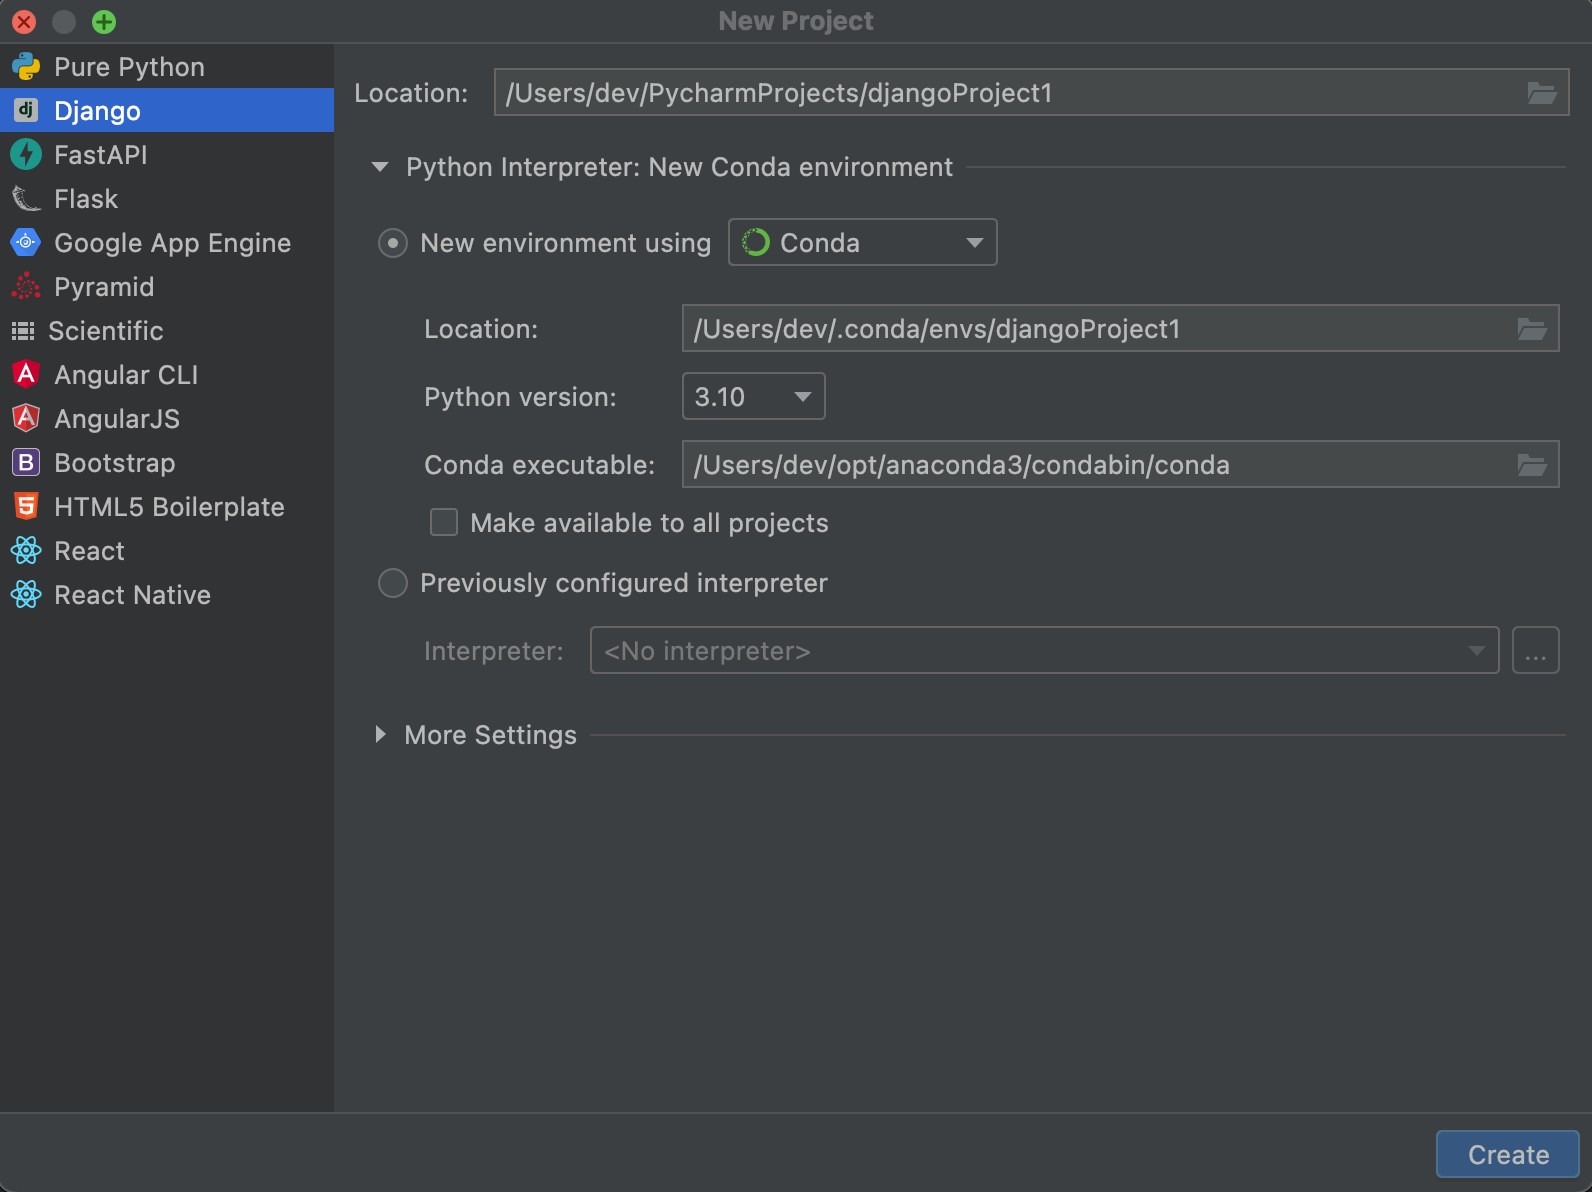Browse for Conda executable path
The width and height of the screenshot is (1592, 1192).
click(1532, 465)
